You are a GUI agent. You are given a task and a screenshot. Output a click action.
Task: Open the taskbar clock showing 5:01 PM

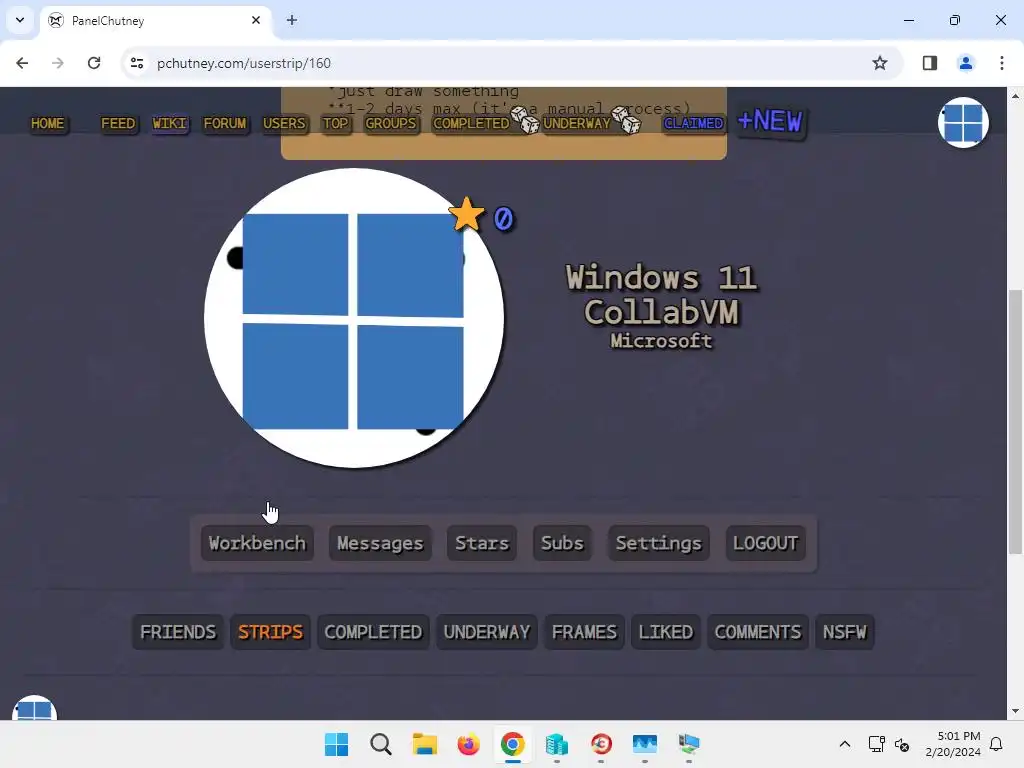coord(953,744)
